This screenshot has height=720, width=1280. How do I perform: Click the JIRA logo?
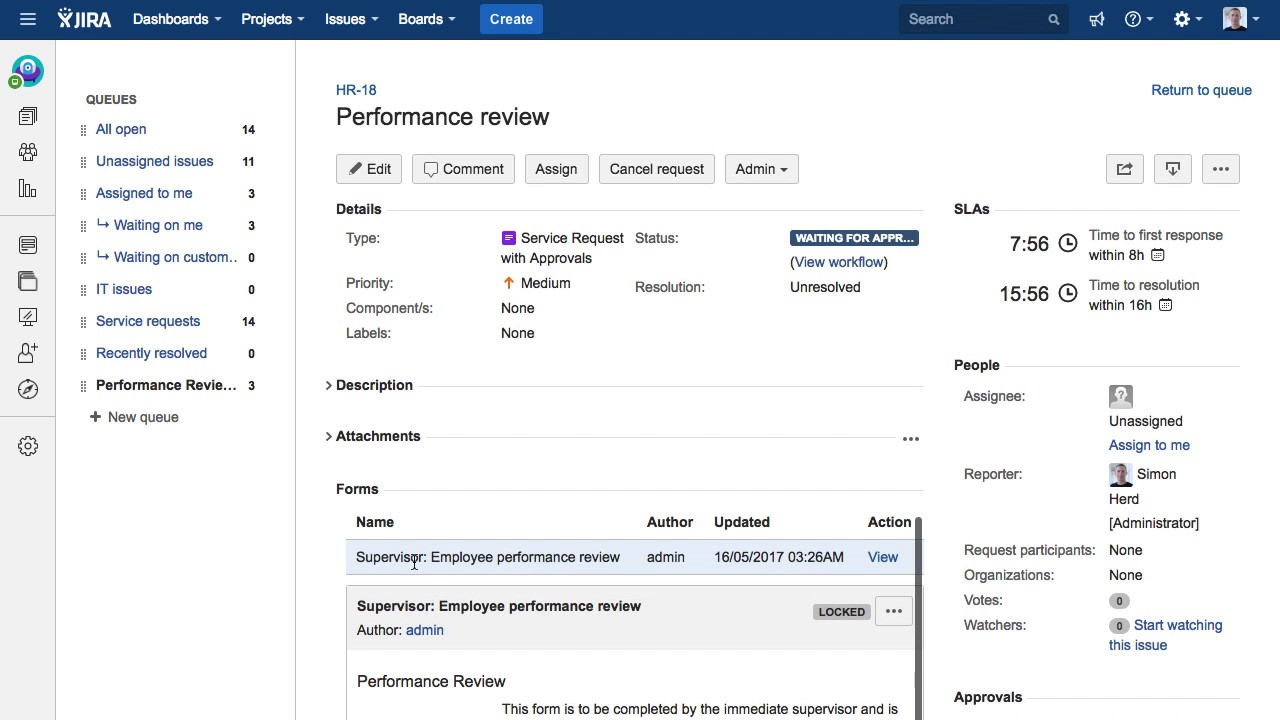84,19
